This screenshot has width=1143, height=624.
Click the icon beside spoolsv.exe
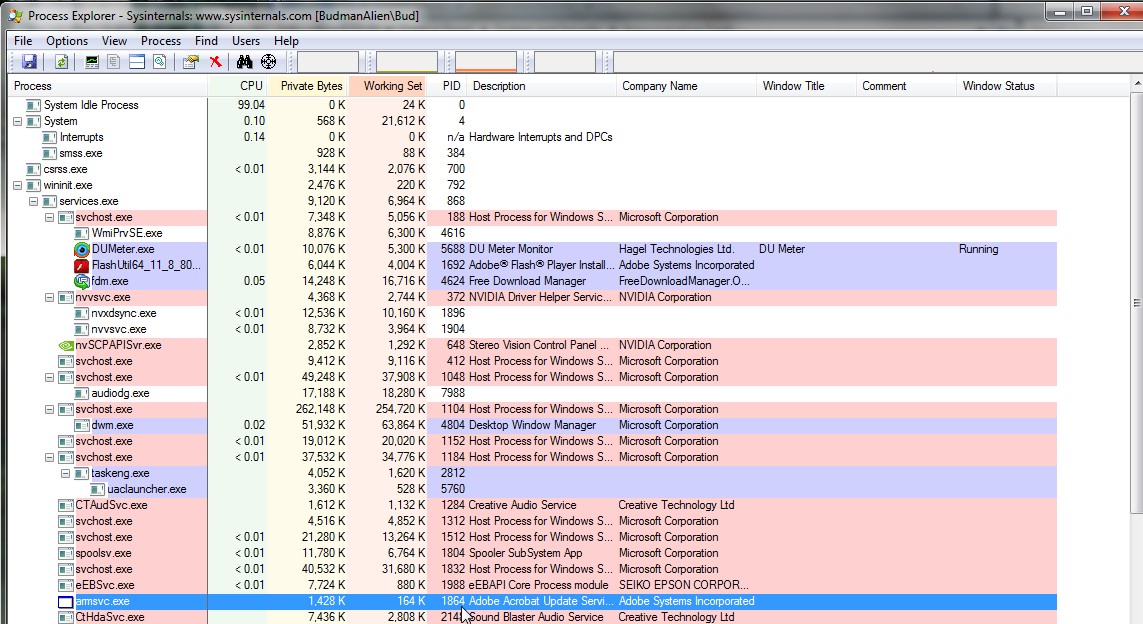click(x=66, y=554)
